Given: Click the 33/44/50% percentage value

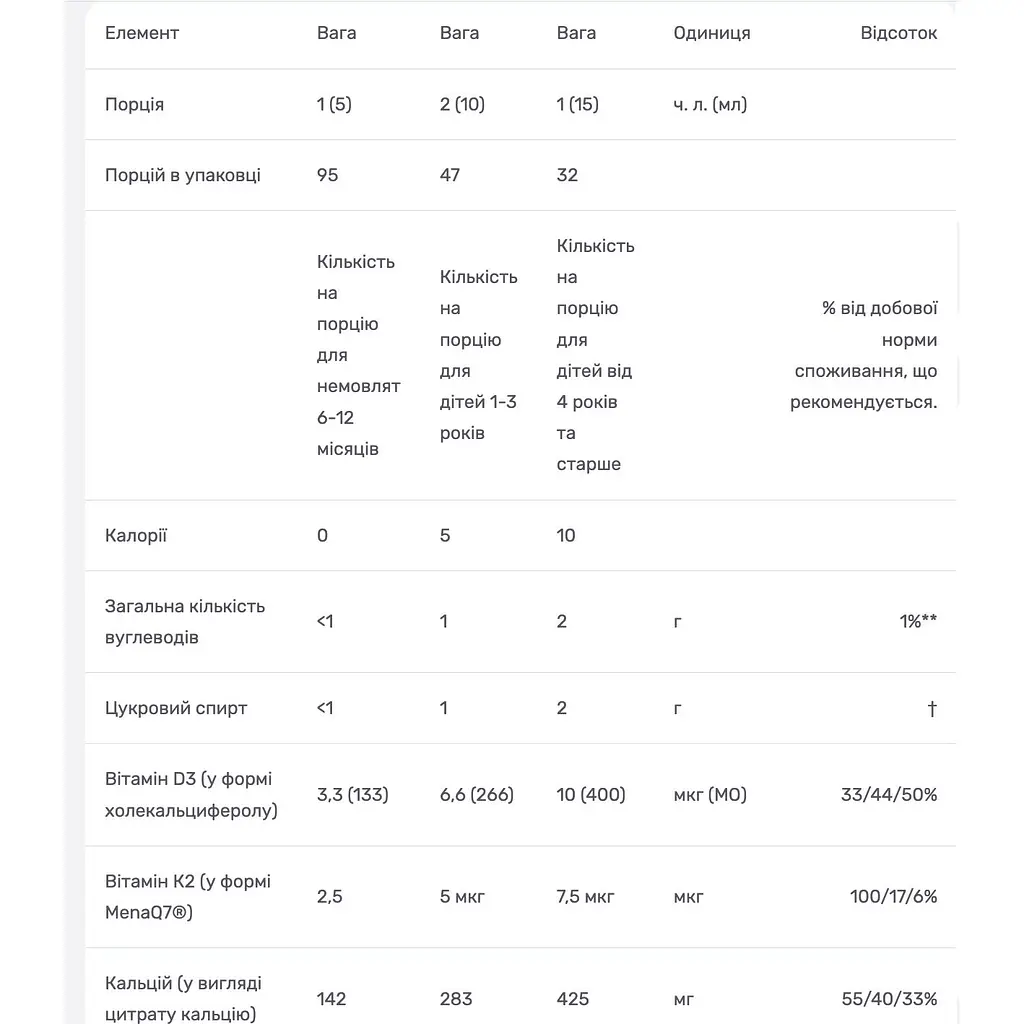Looking at the screenshot, I should click(889, 795).
